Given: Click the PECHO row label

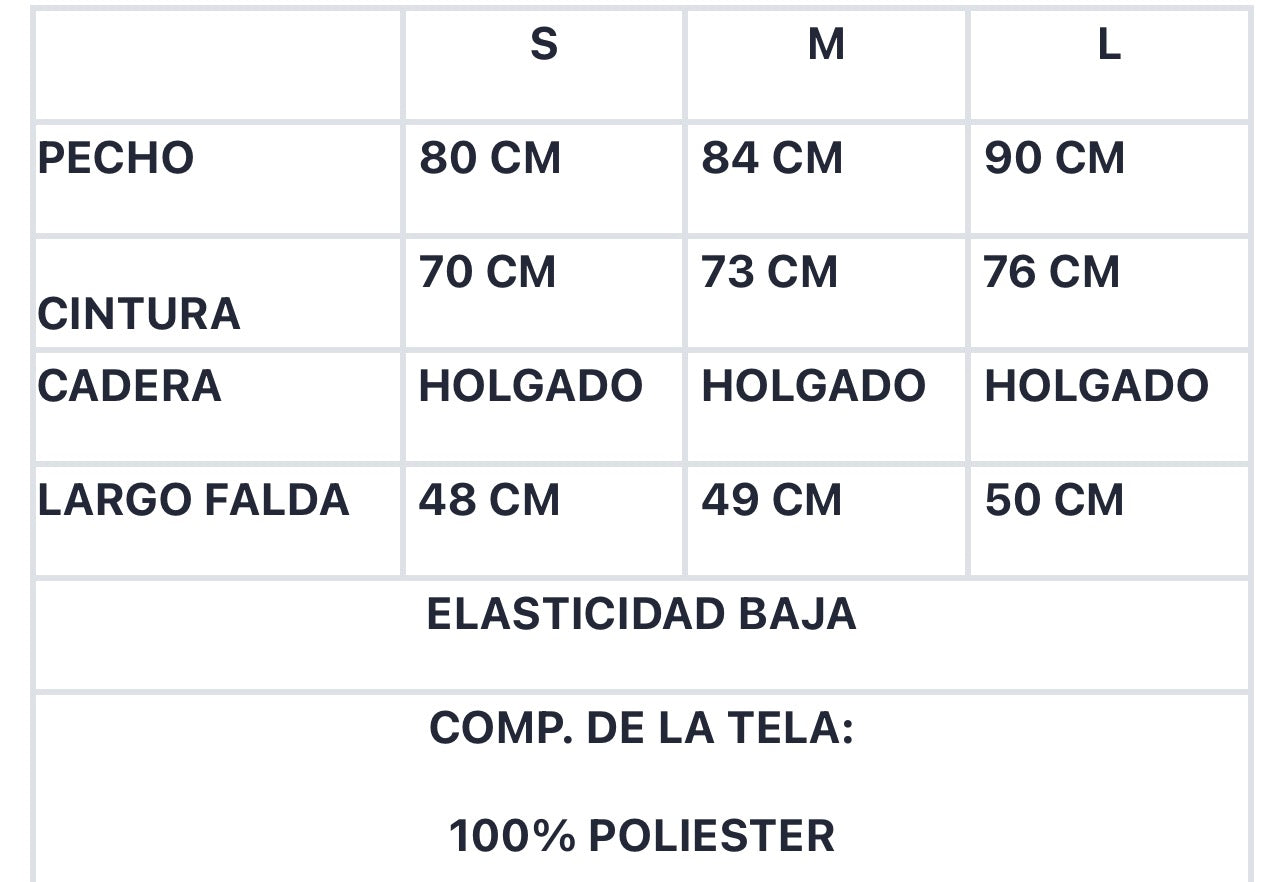Looking at the screenshot, I should (116, 158).
